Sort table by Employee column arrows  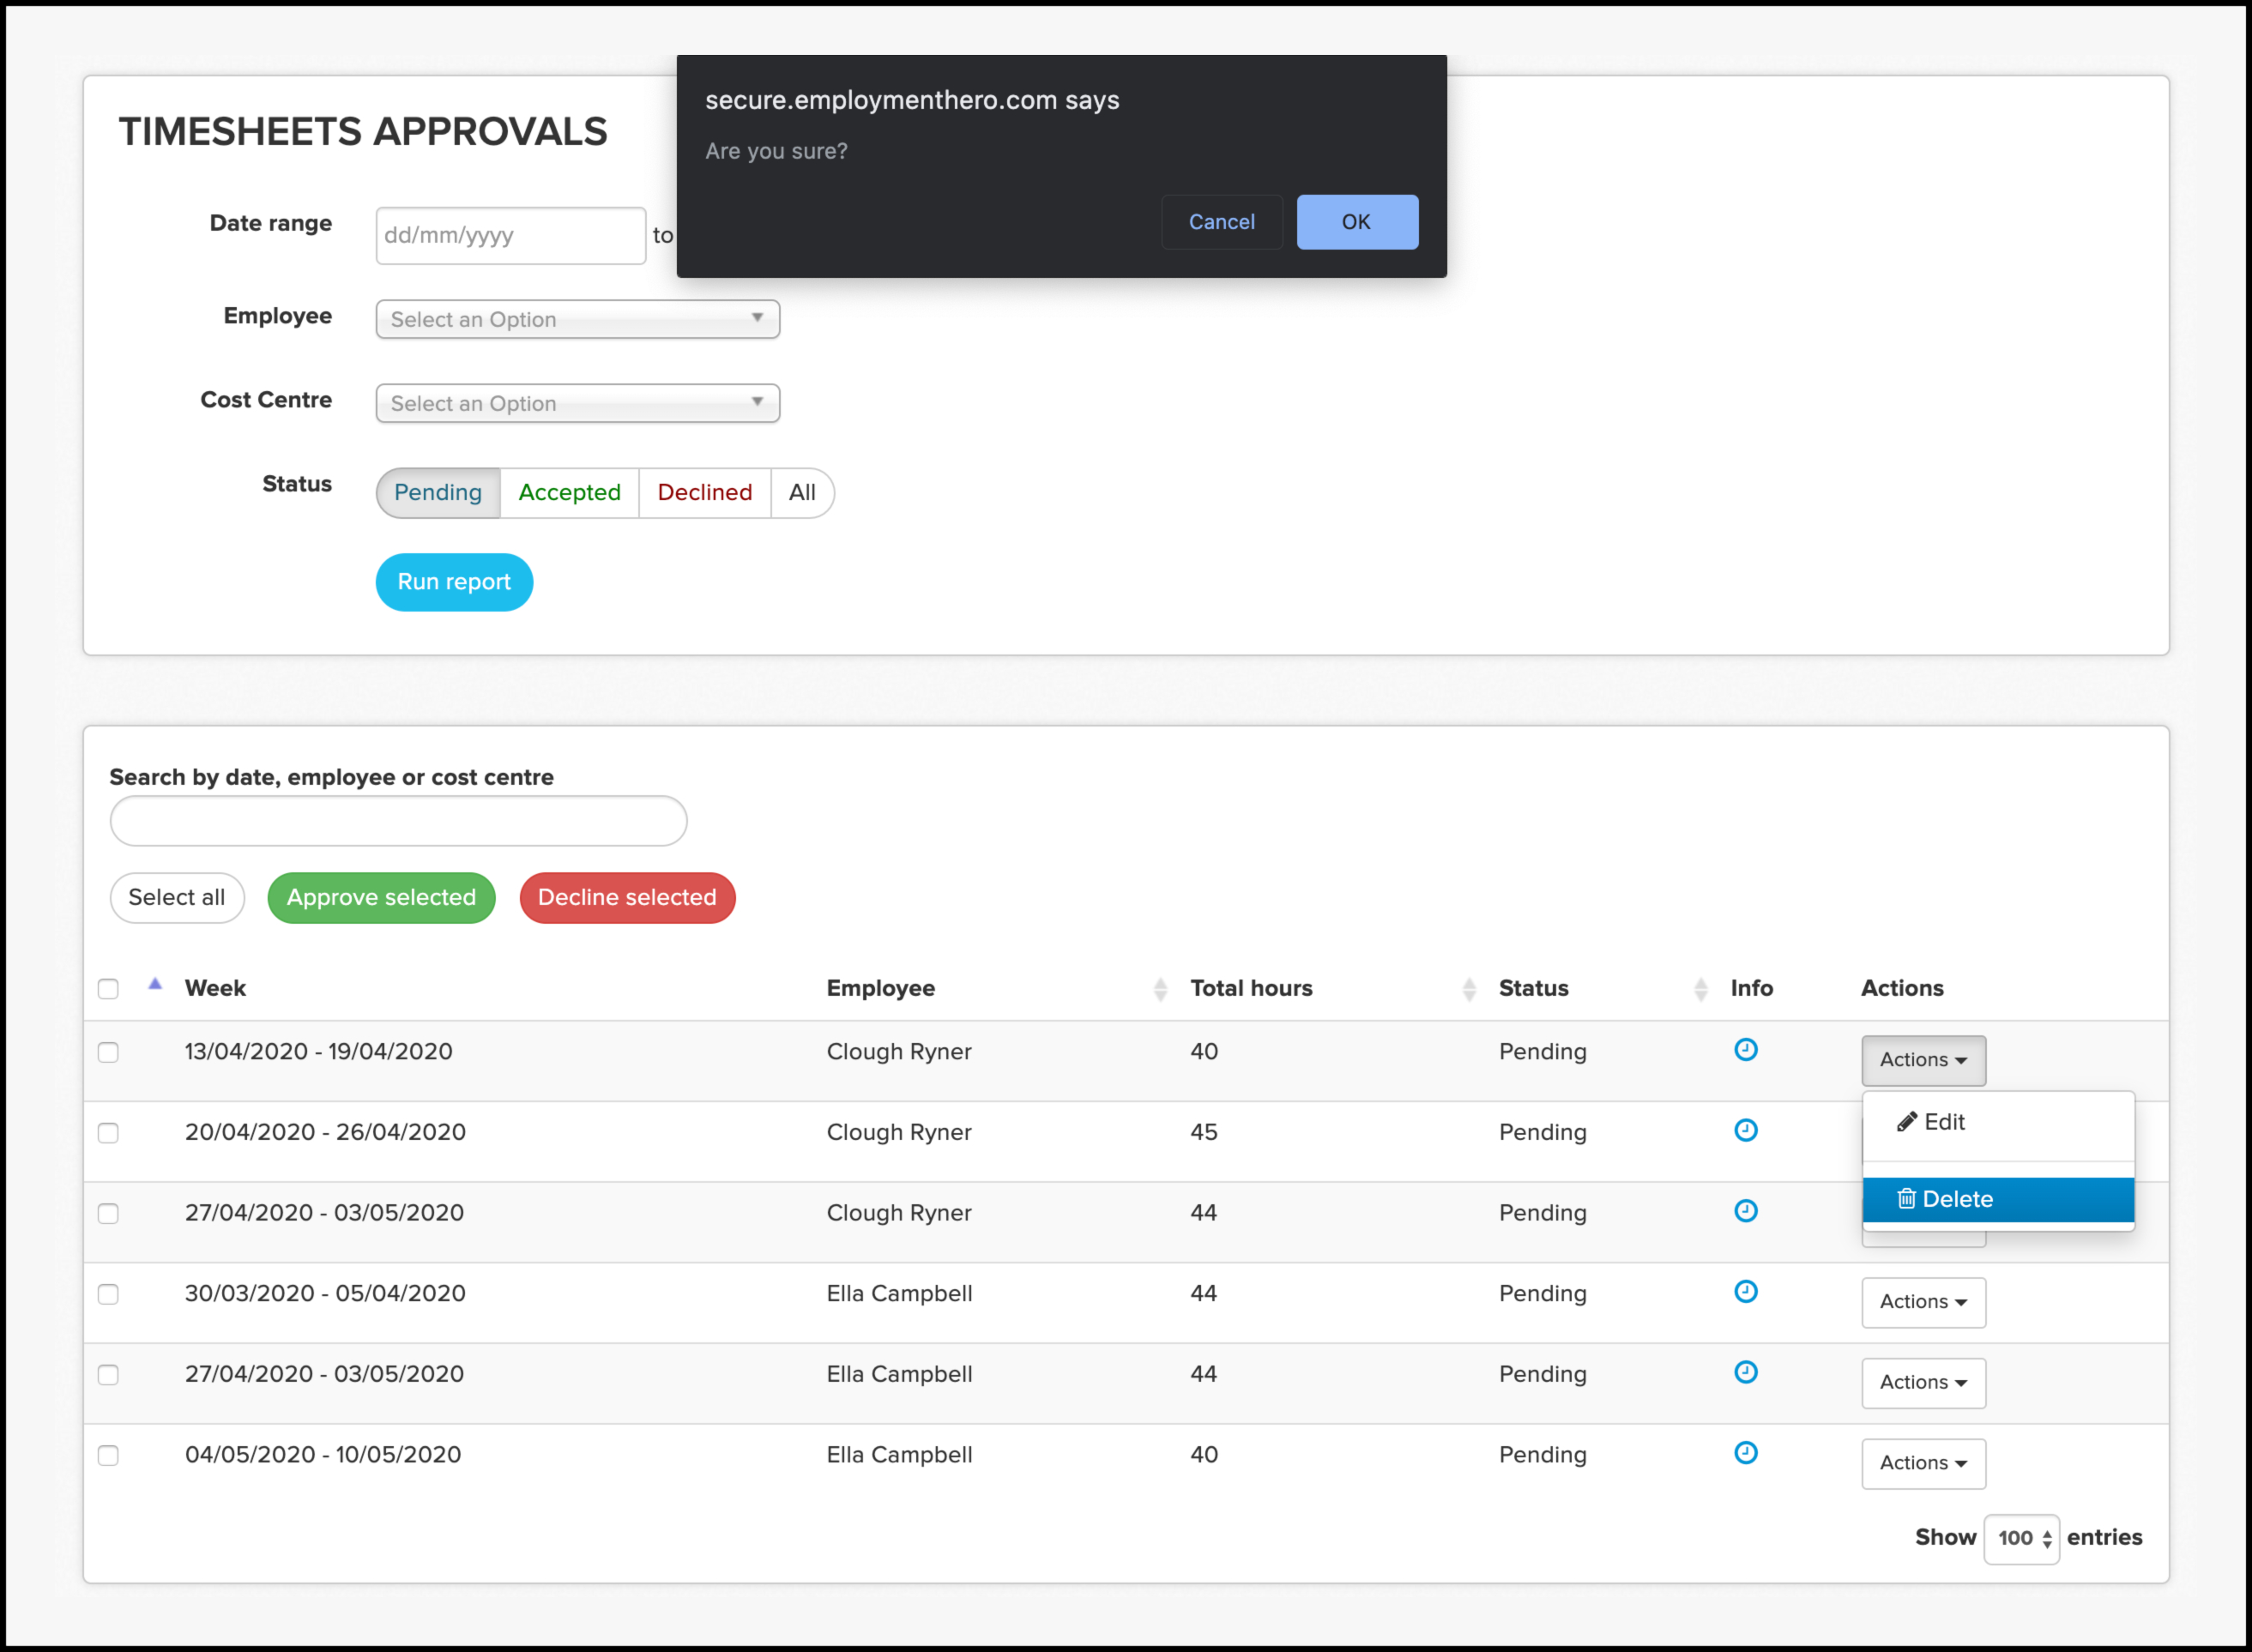tap(1160, 989)
